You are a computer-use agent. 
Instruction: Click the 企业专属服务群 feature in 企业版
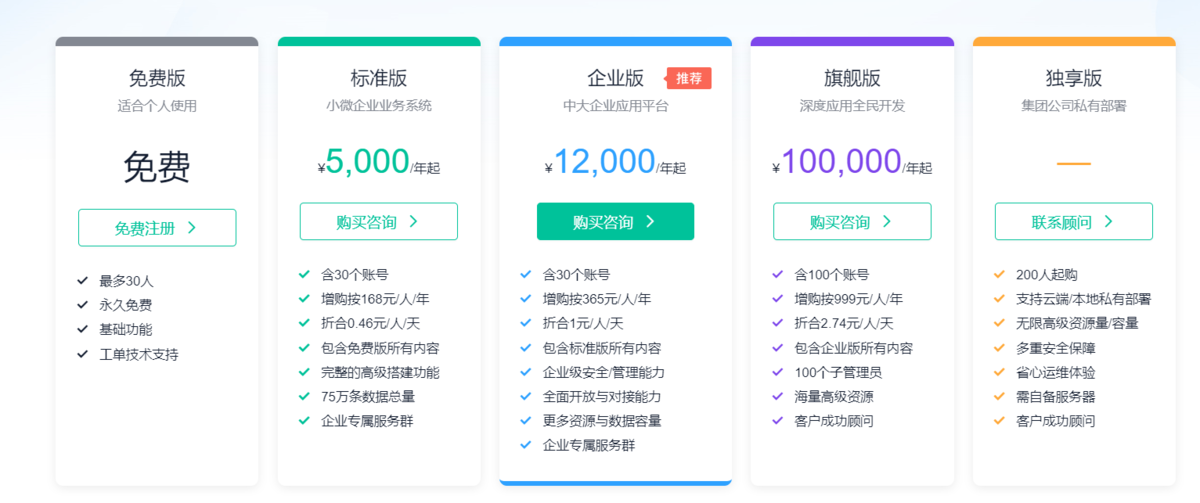[x=589, y=445]
